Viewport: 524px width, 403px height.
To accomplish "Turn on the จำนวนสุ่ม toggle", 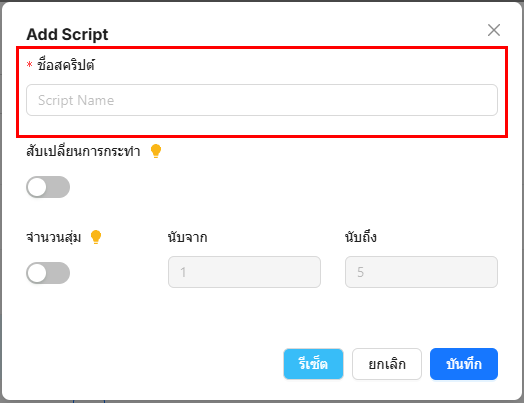I will [48, 273].
